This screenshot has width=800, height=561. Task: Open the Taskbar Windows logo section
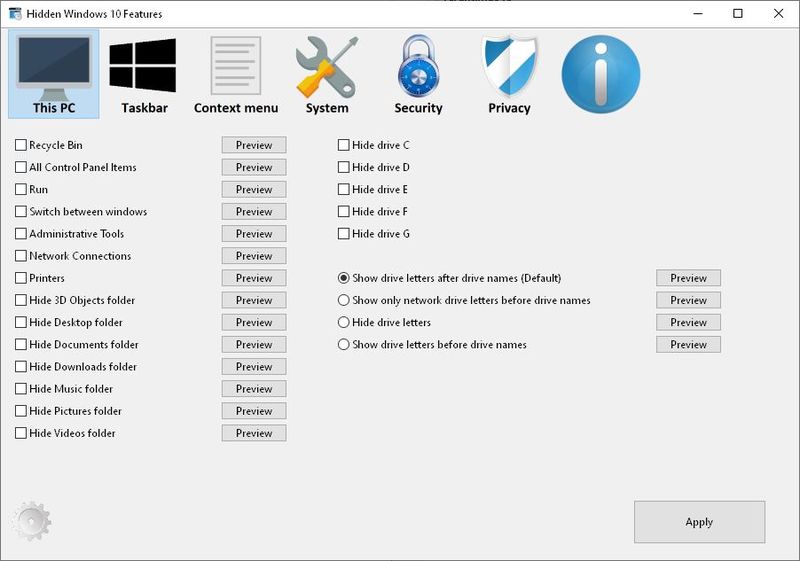coord(144,74)
